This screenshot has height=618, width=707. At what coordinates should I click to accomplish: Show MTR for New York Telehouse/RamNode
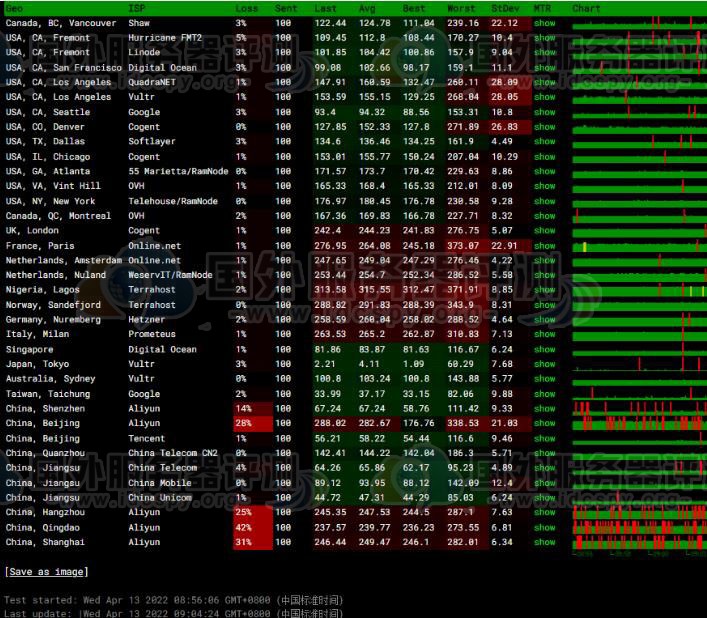click(545, 201)
